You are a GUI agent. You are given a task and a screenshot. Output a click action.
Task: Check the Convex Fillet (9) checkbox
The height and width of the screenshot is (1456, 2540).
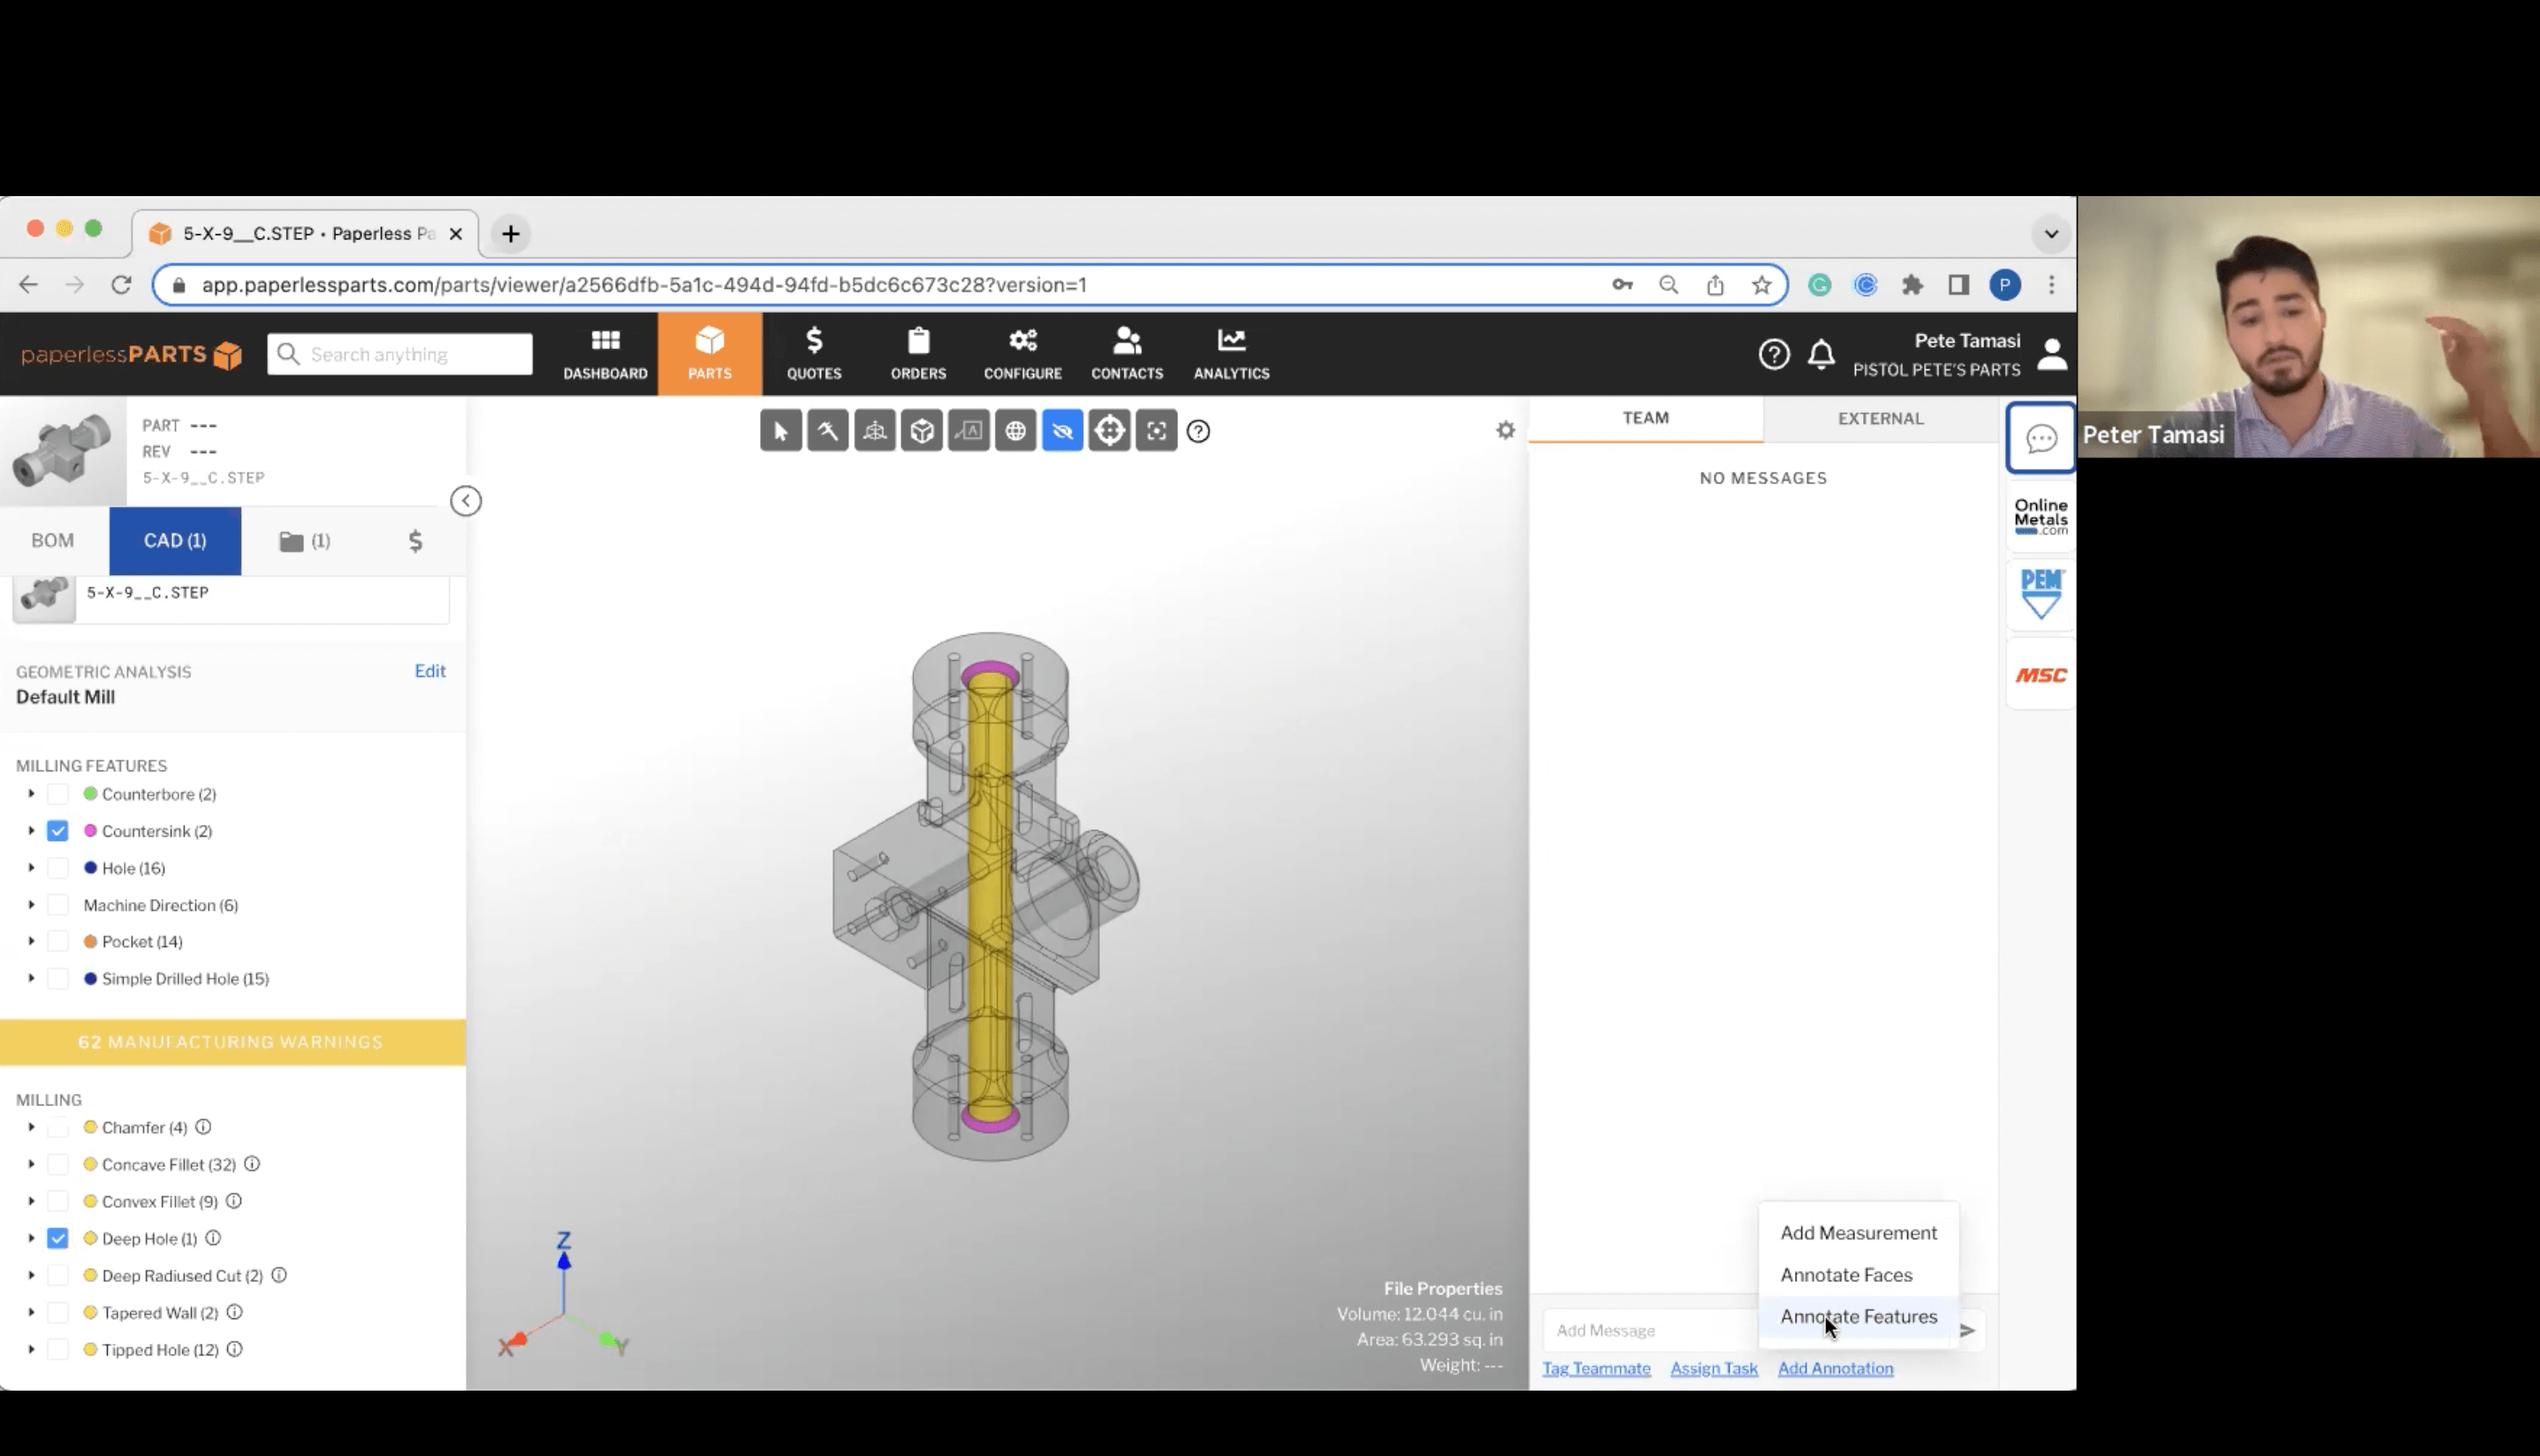(58, 1201)
